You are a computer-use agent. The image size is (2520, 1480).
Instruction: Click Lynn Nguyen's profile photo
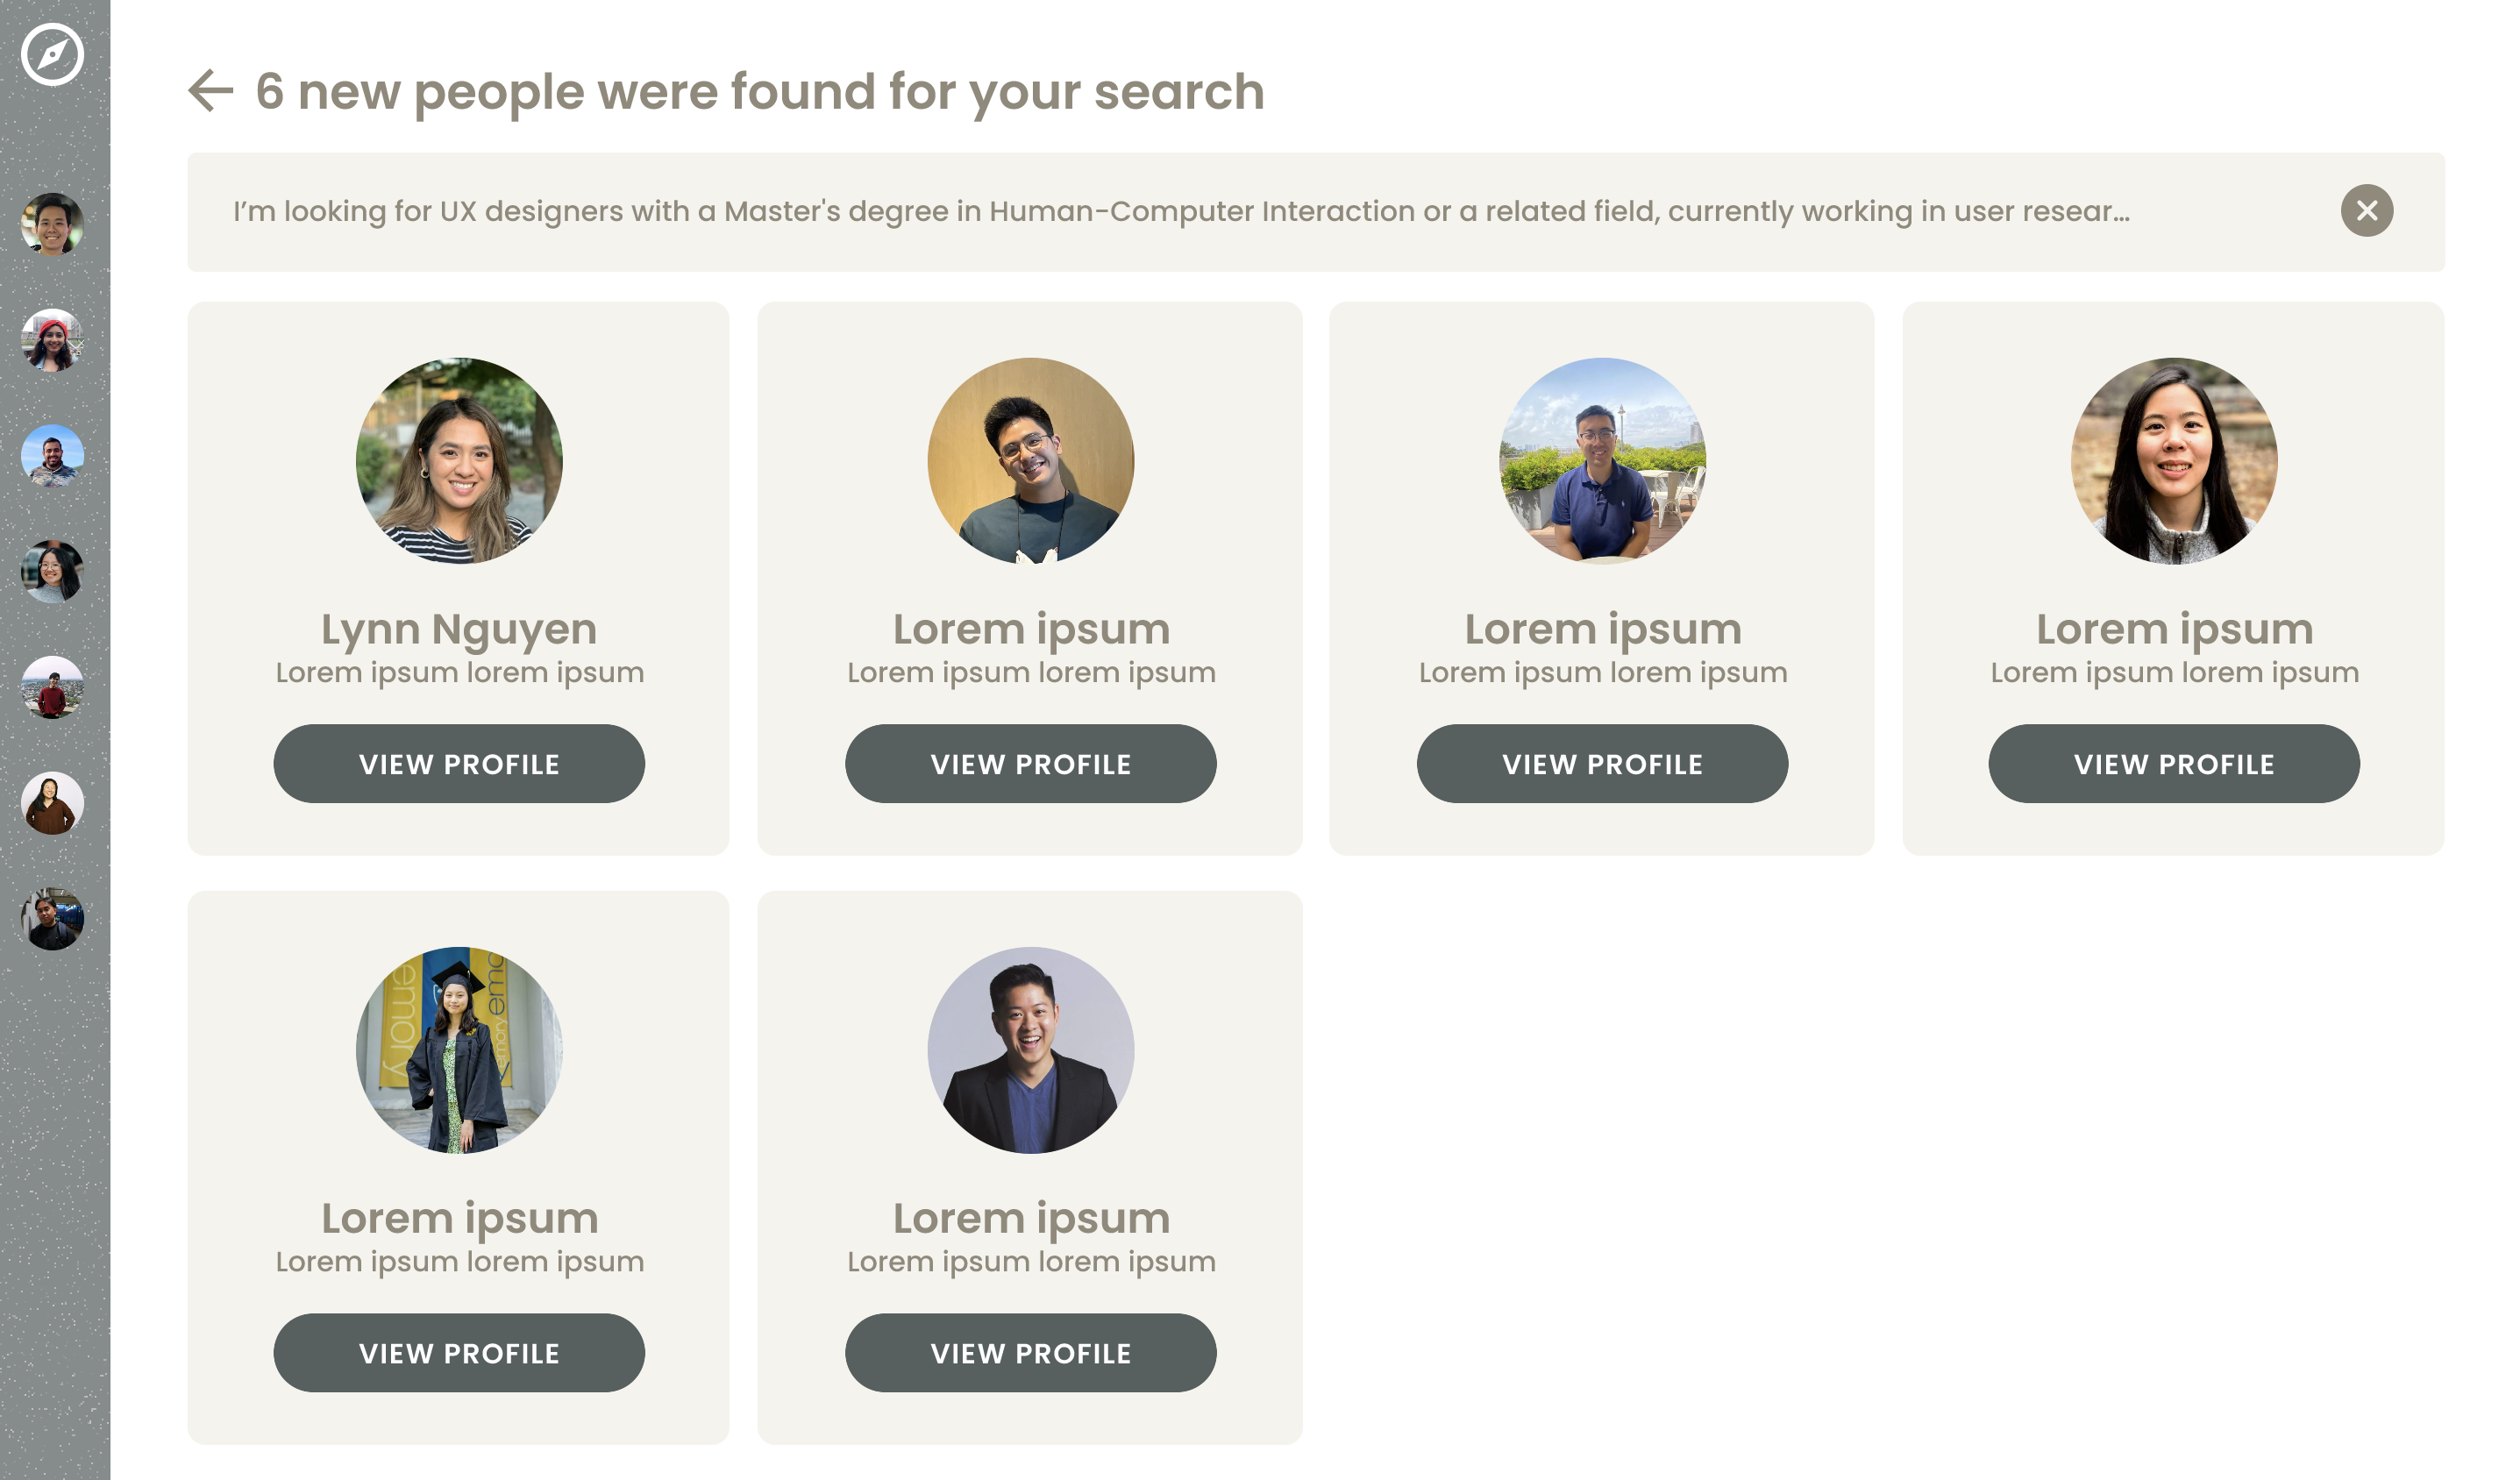point(459,461)
